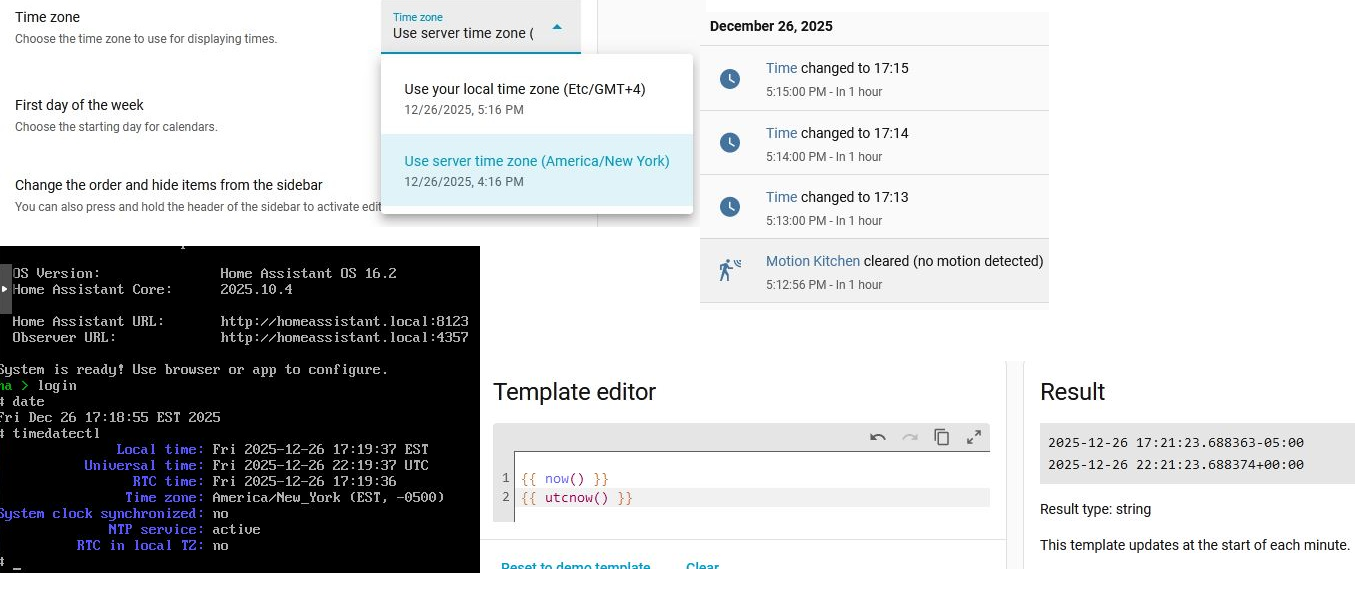Click terminal 'System clock synchronized: no' line
This screenshot has height=596, width=1355.
pyautogui.click(x=114, y=513)
